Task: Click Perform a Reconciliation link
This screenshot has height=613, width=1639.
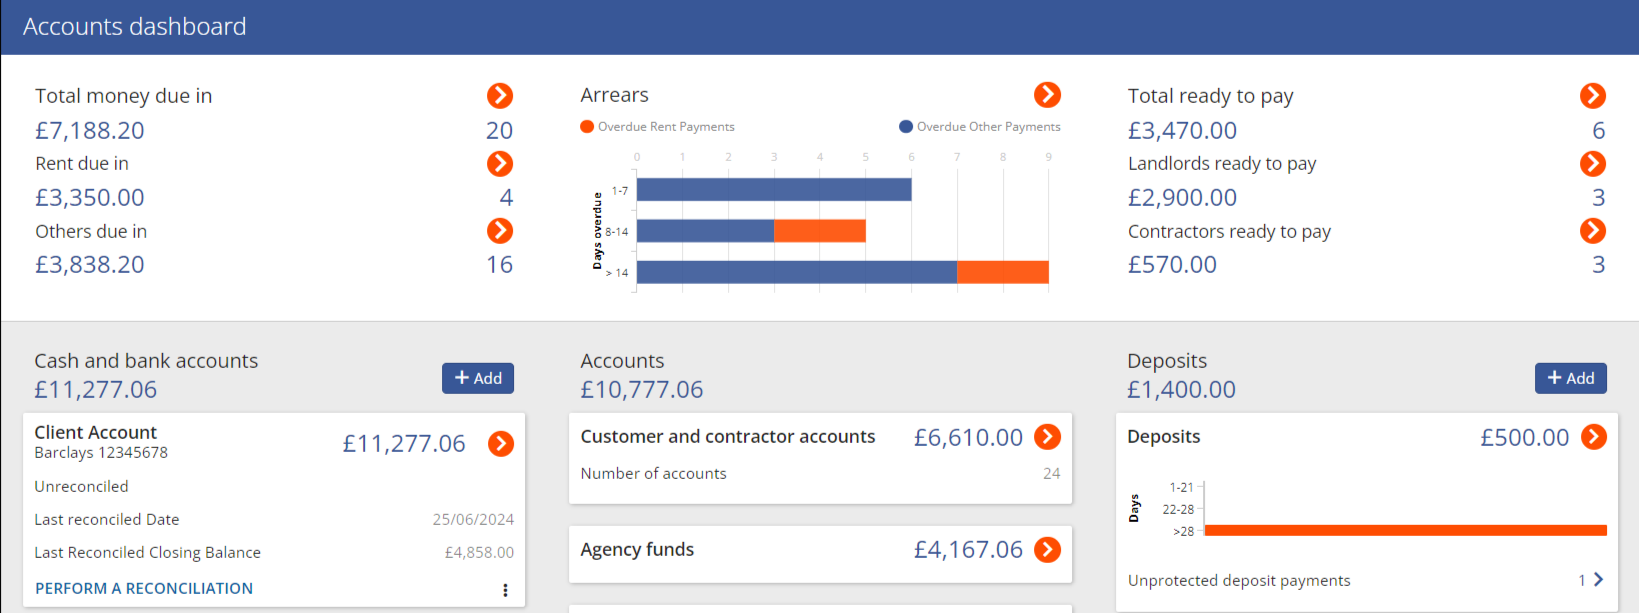Action: pos(144,589)
